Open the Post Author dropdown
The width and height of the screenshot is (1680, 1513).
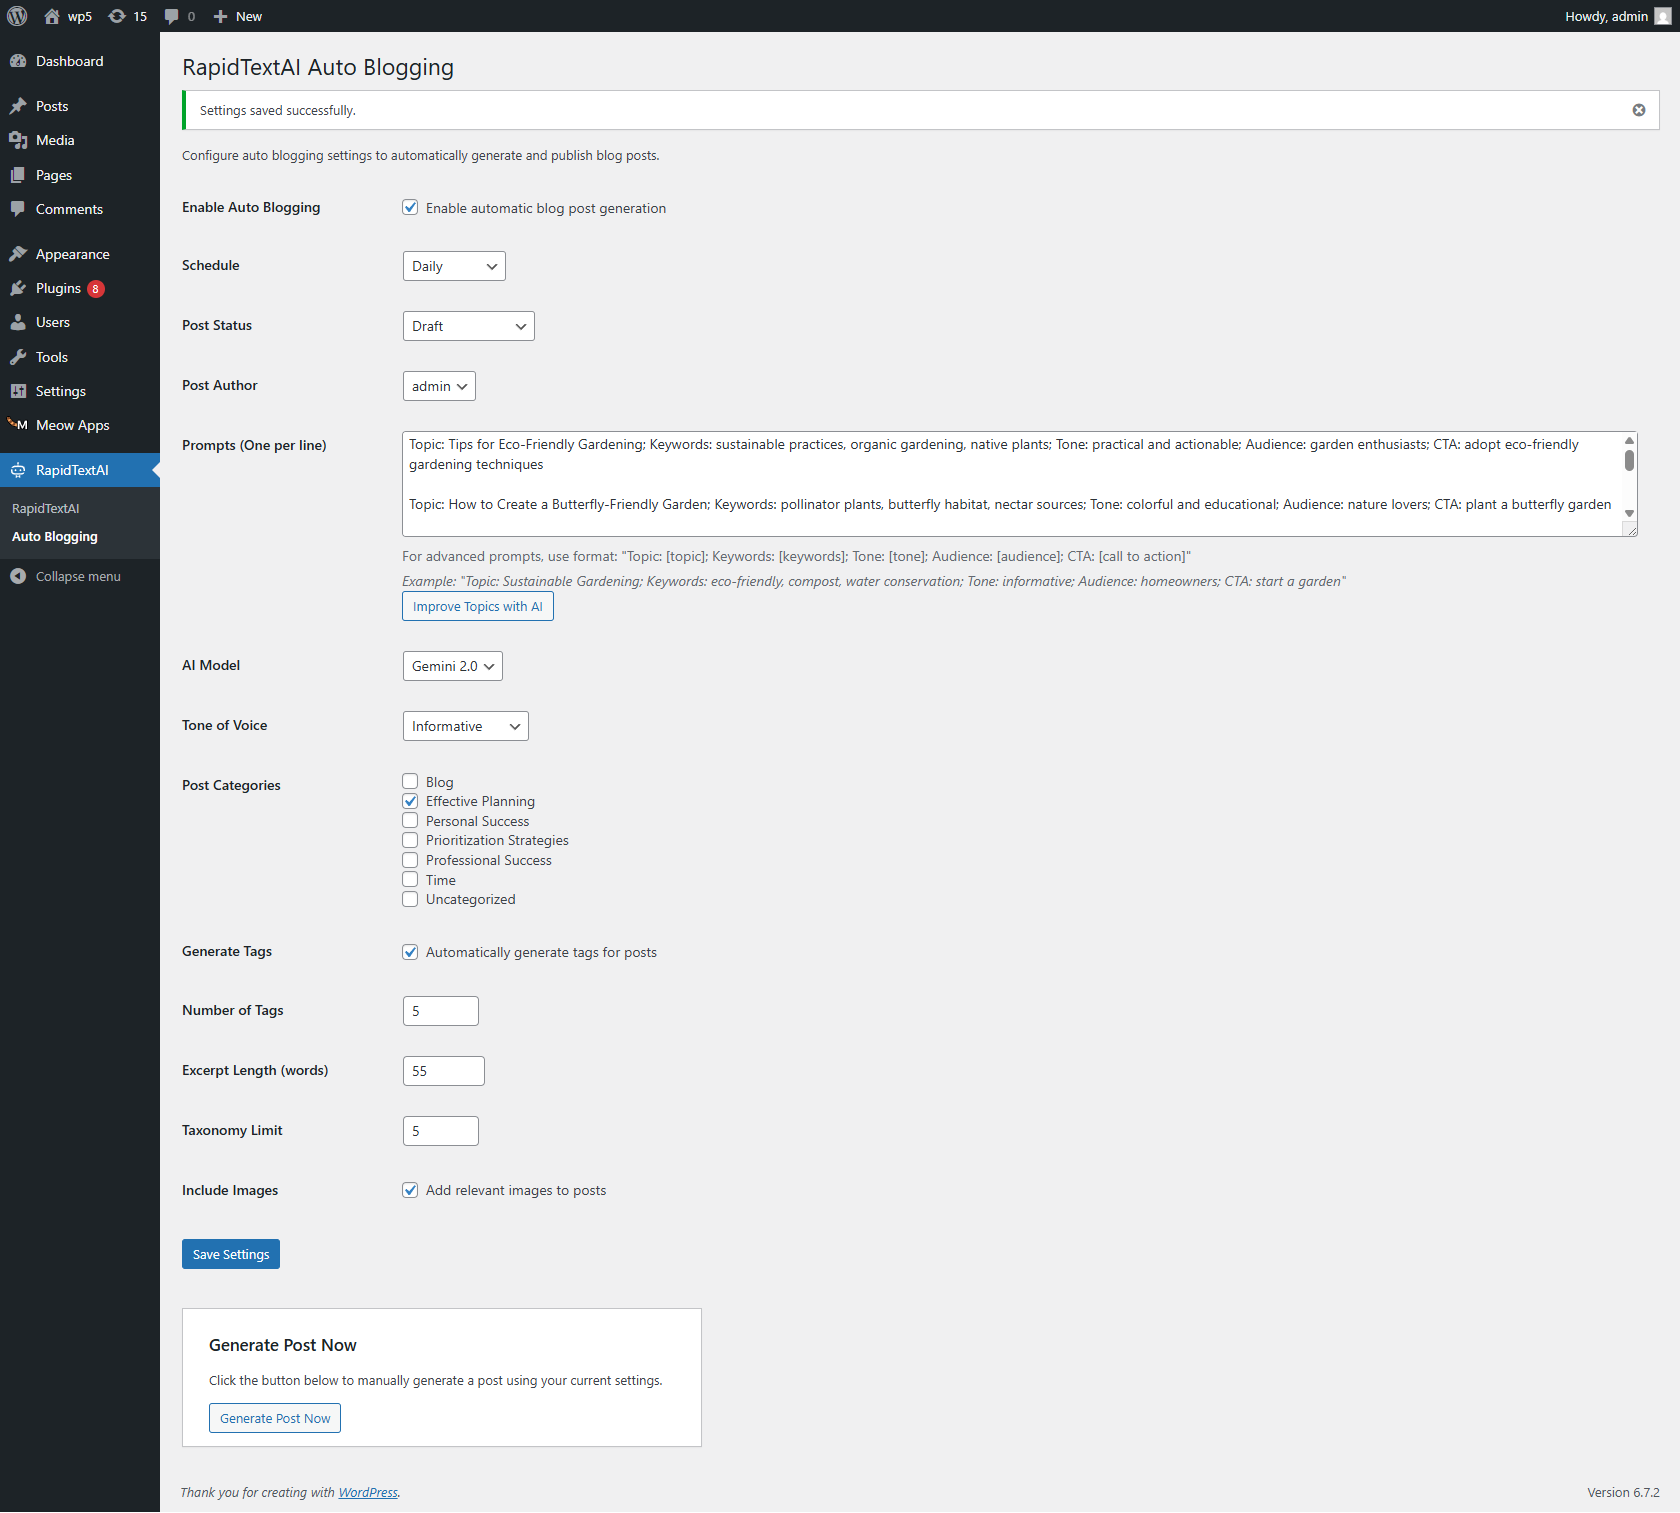point(439,386)
